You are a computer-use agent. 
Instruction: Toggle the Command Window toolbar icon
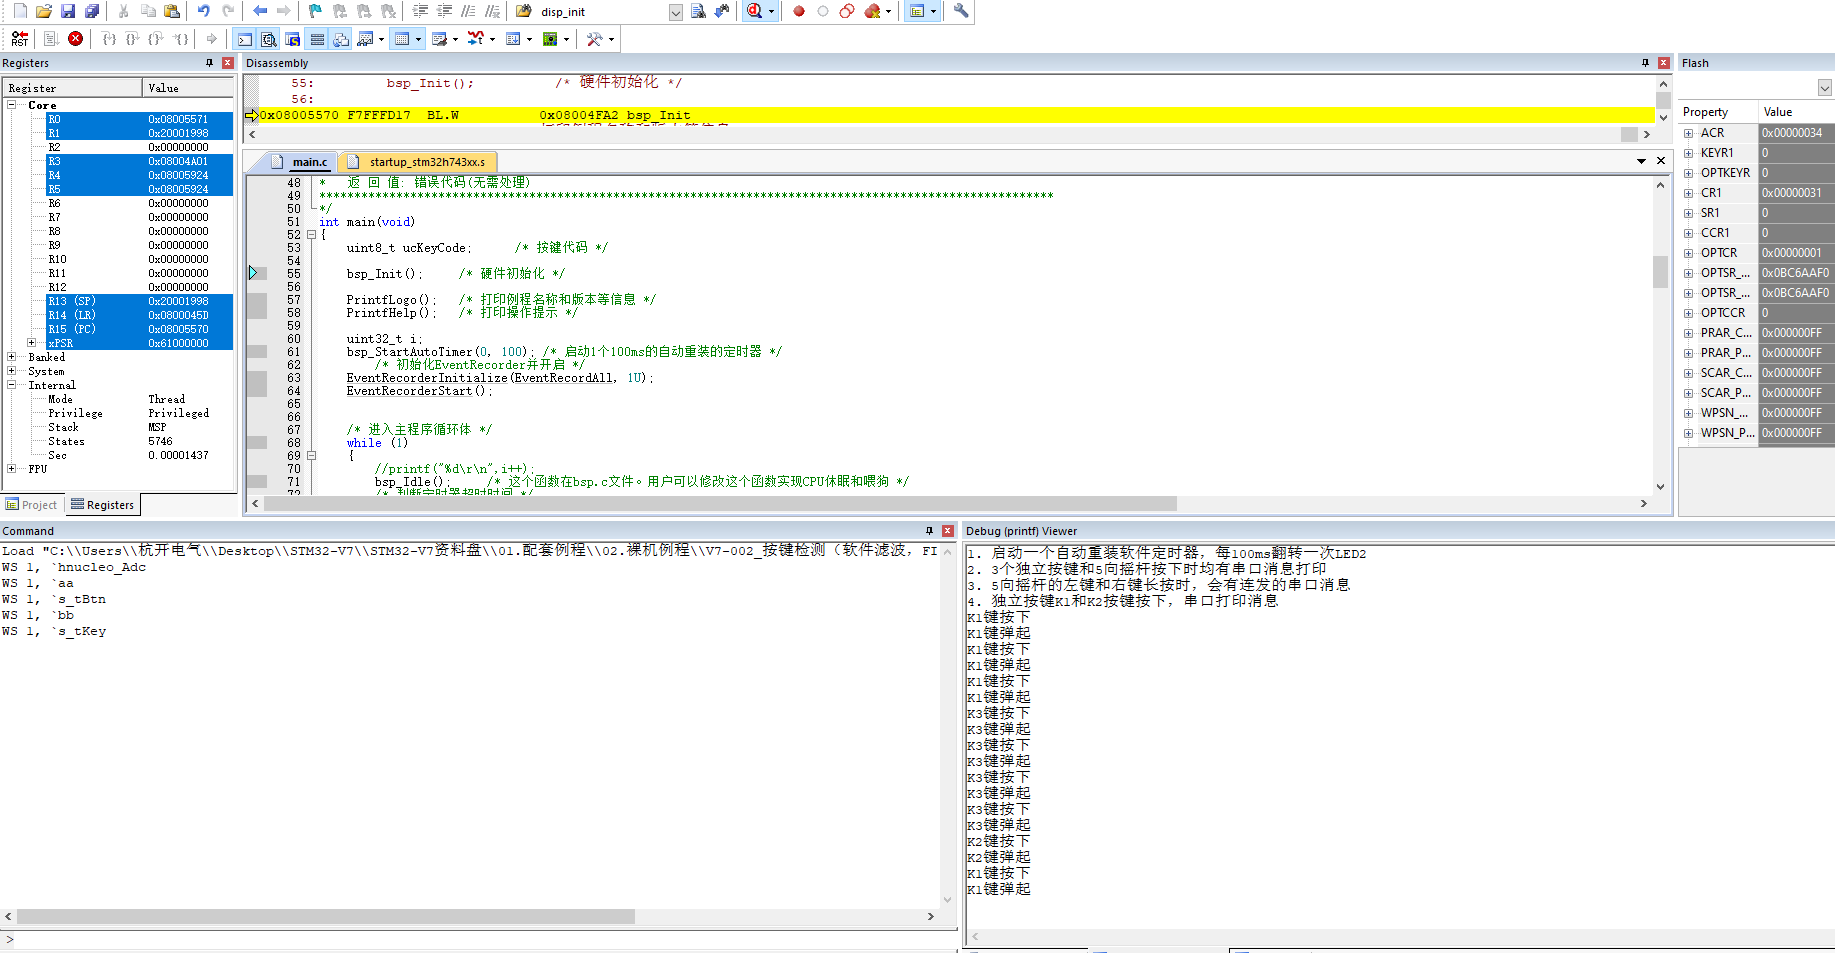tap(244, 39)
